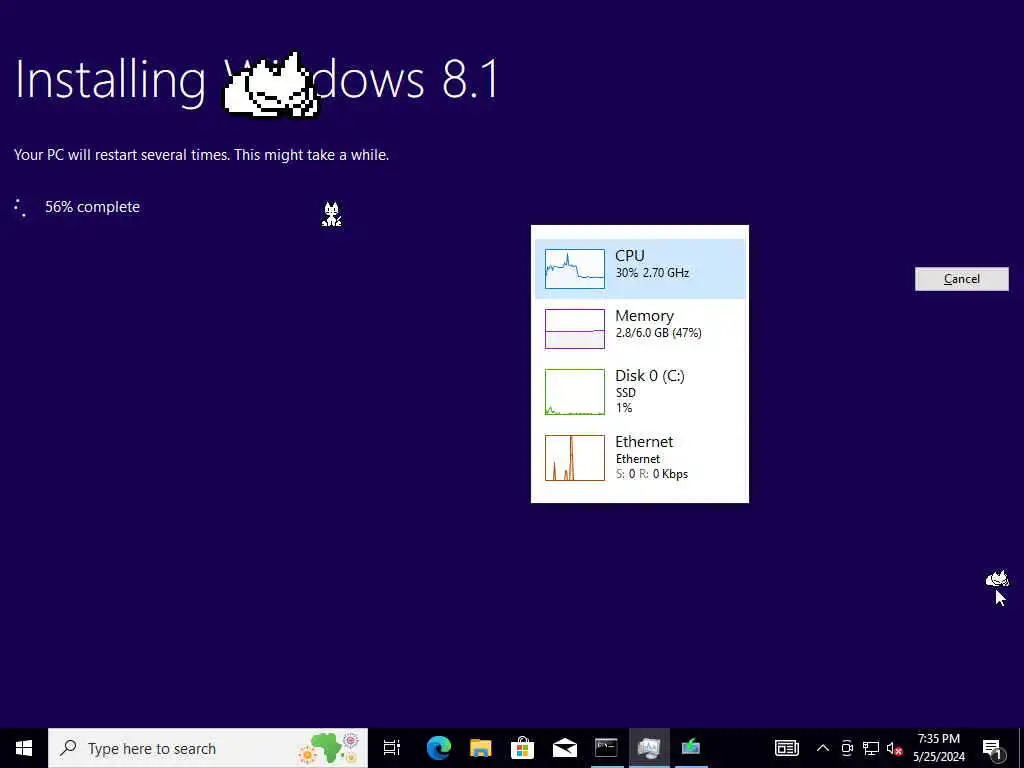Click the muted volume tray icon

click(x=894, y=748)
